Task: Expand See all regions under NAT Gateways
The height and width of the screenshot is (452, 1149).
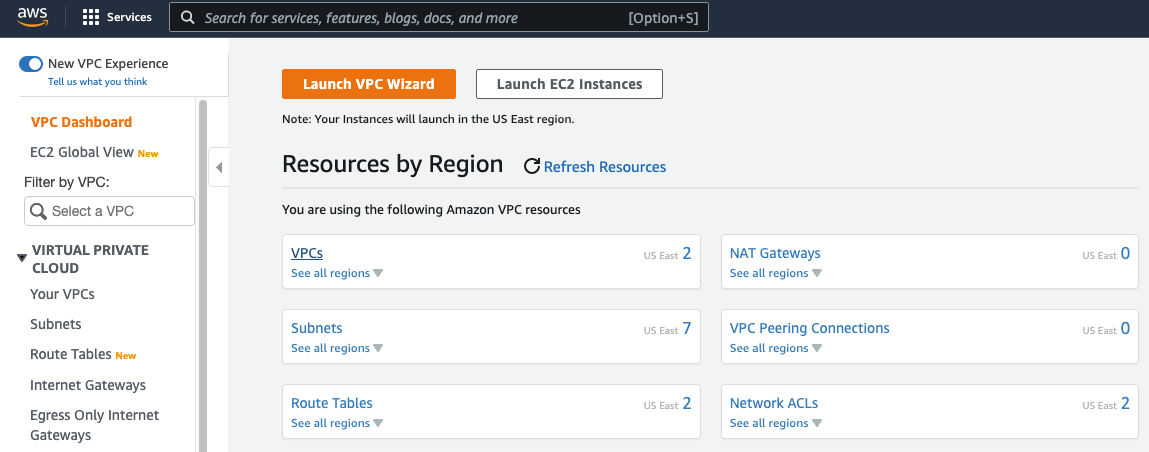Action: coord(775,273)
